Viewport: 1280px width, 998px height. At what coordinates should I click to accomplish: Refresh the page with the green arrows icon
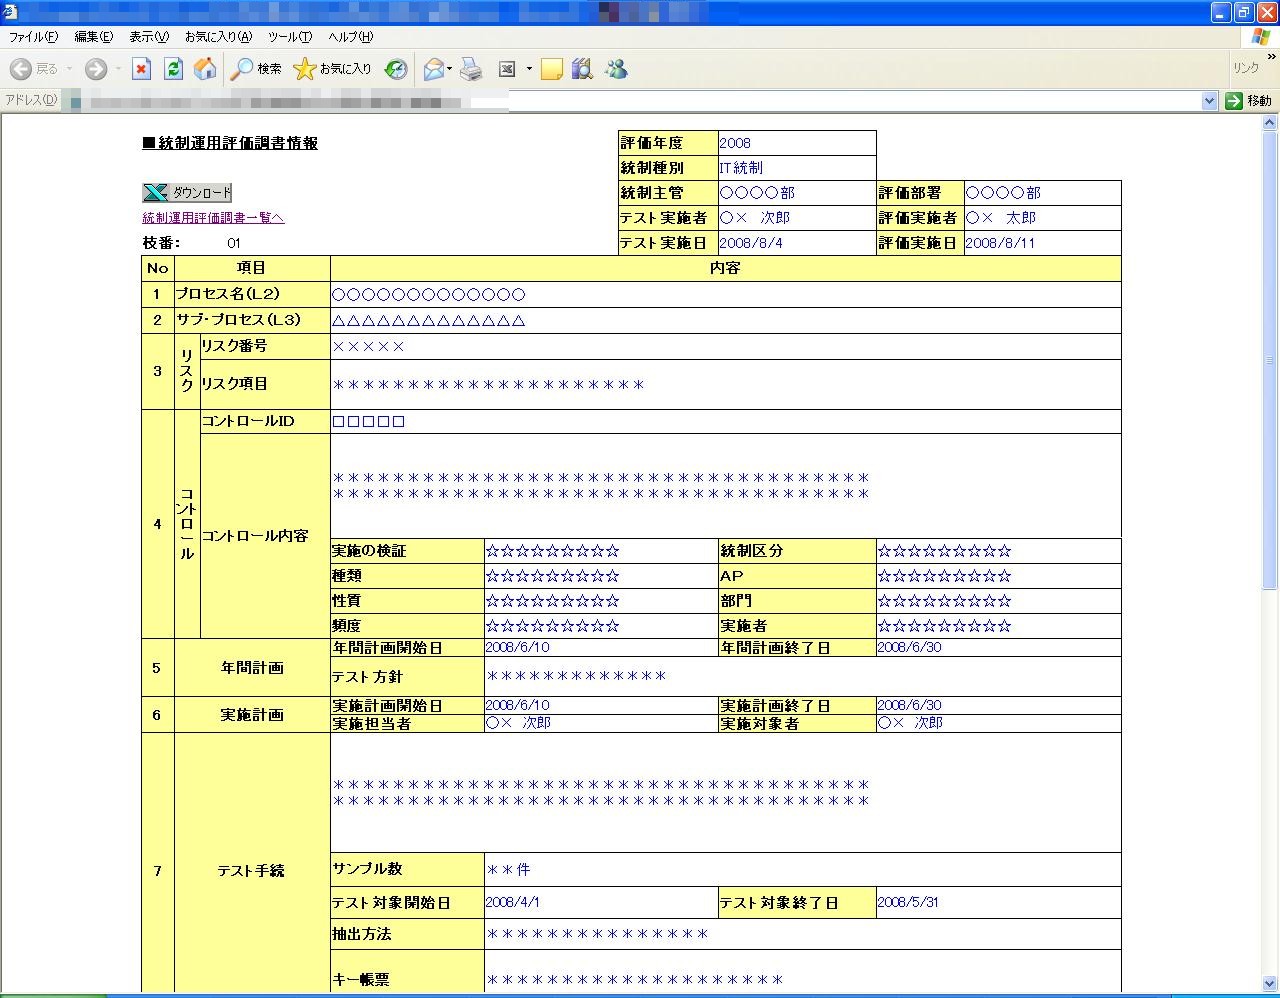pos(173,69)
